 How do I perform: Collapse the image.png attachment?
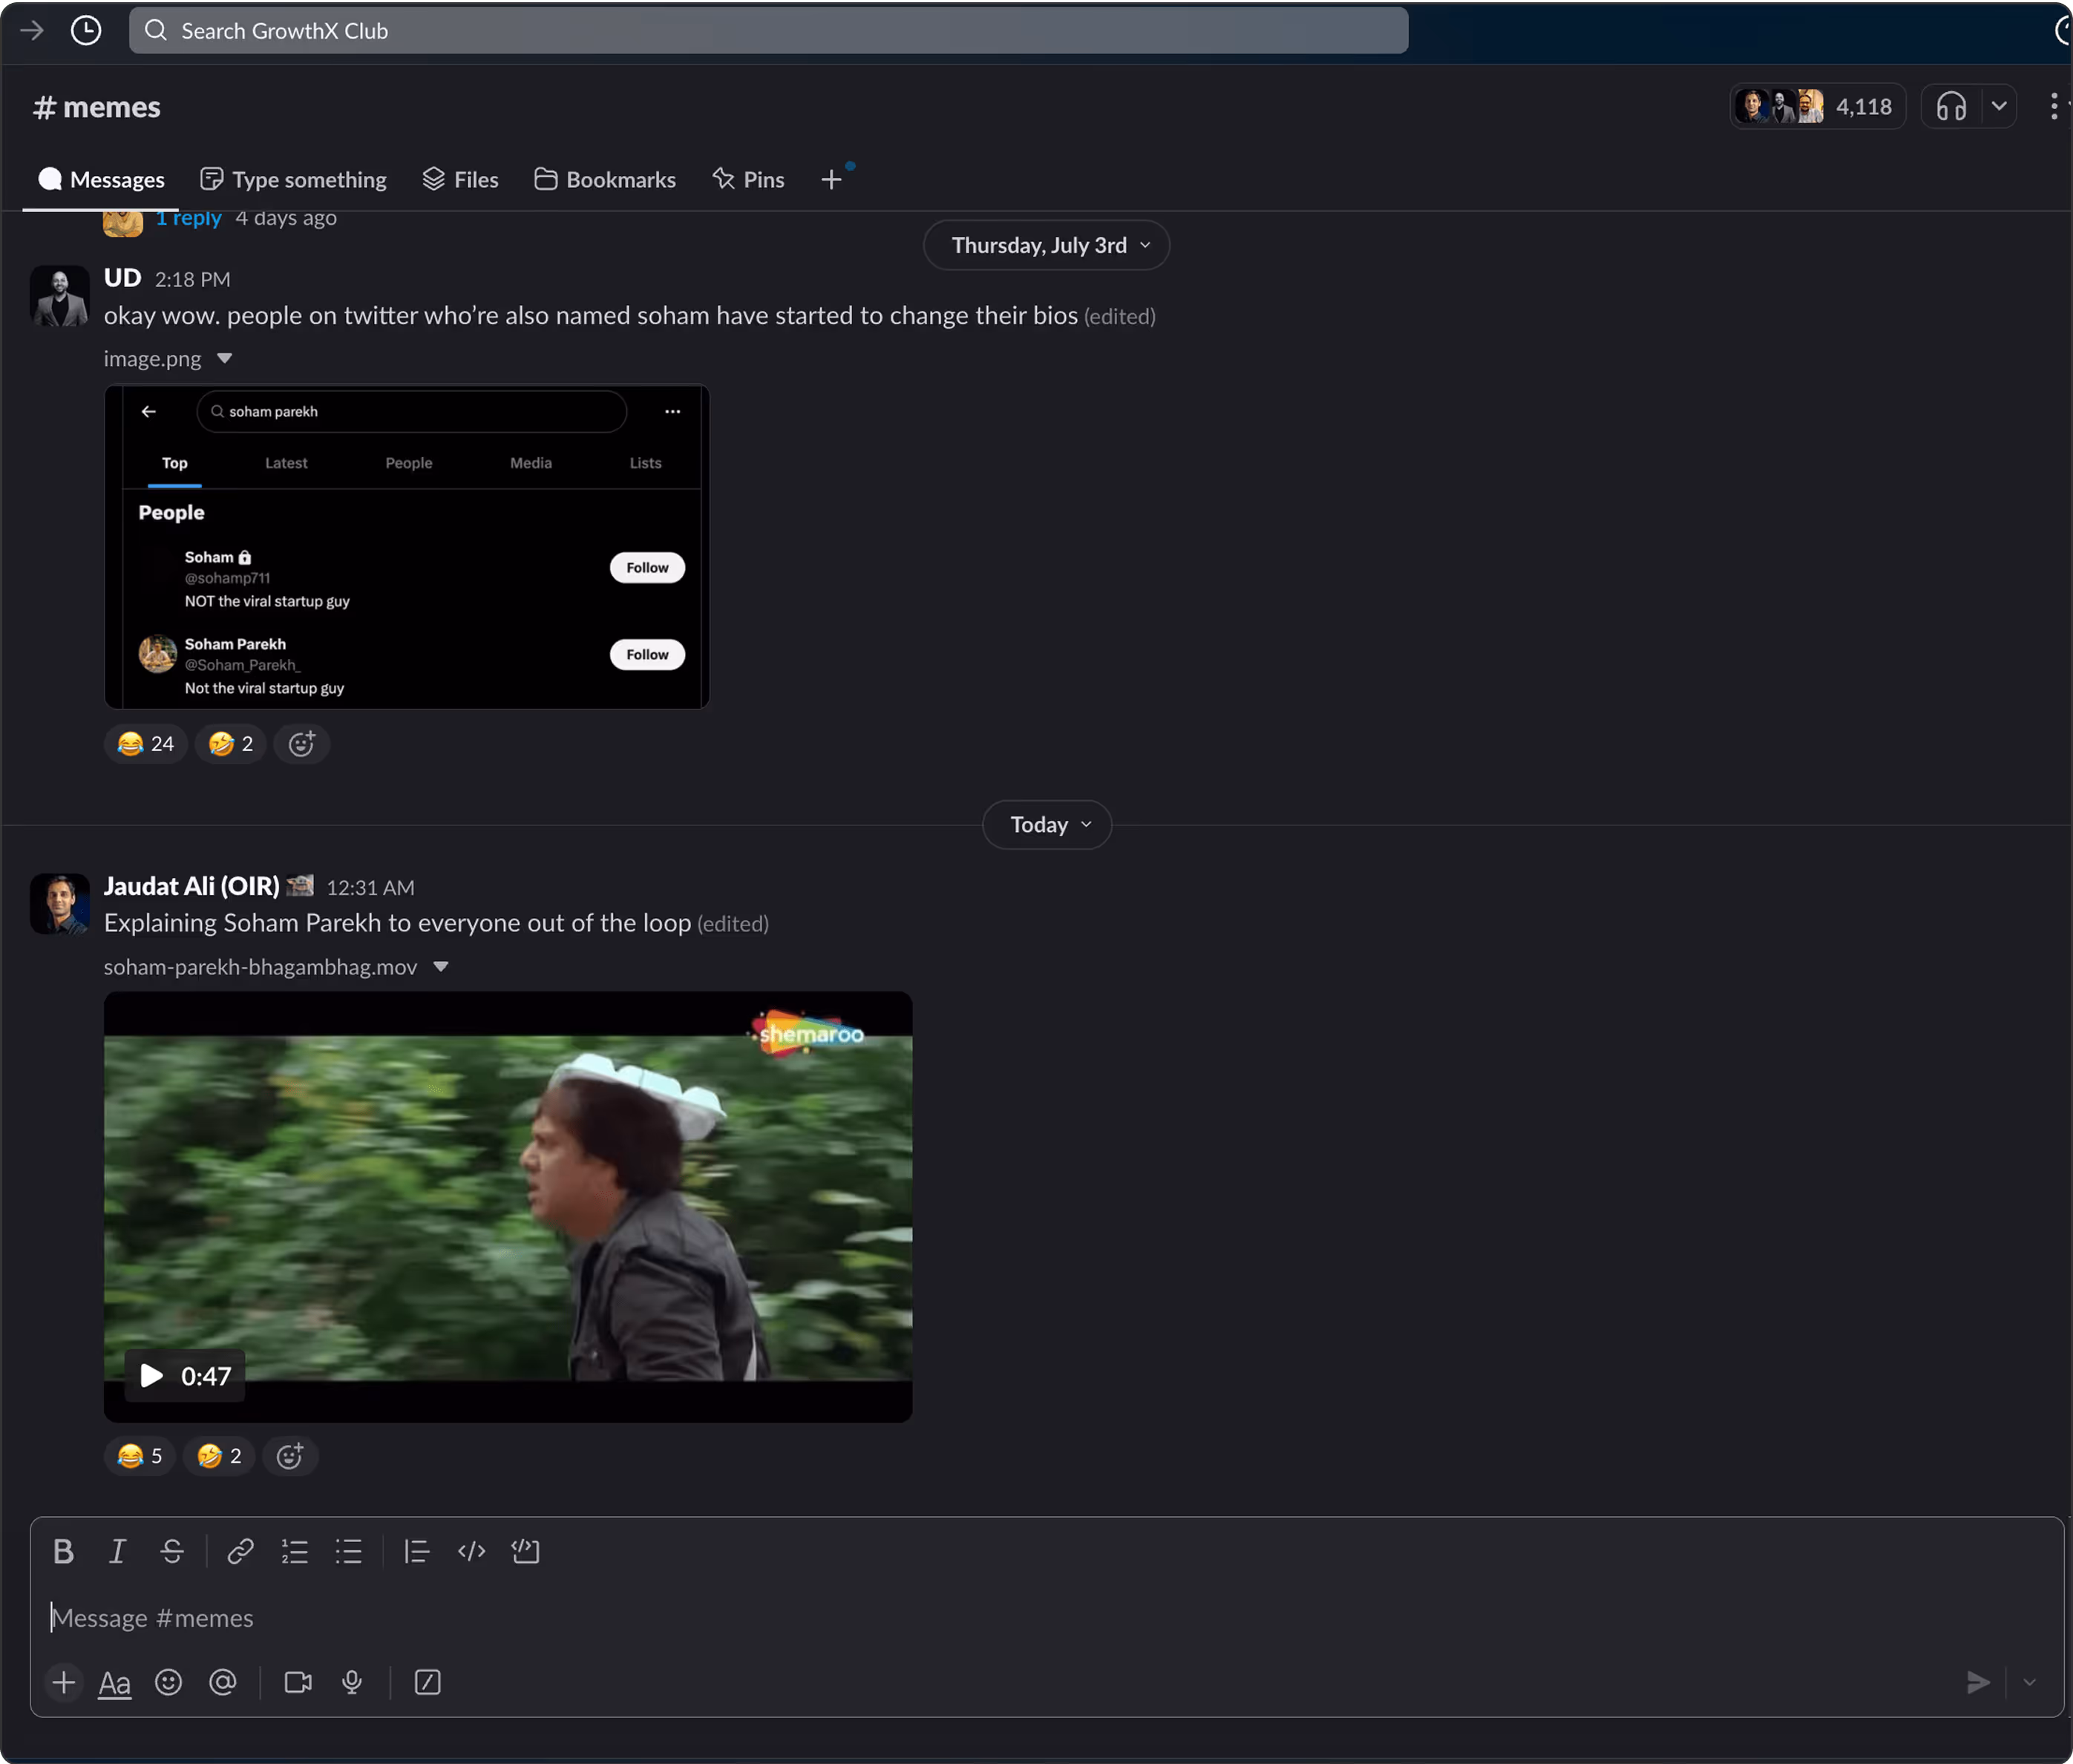point(225,359)
